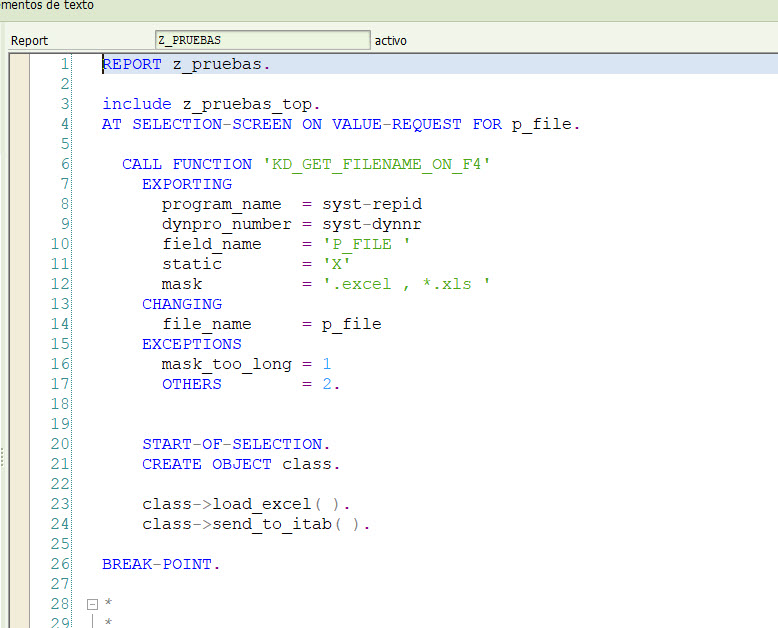Image resolution: width=778 pixels, height=628 pixels.
Task: Click the include z_pruebas_top statement
Action: tap(210, 104)
